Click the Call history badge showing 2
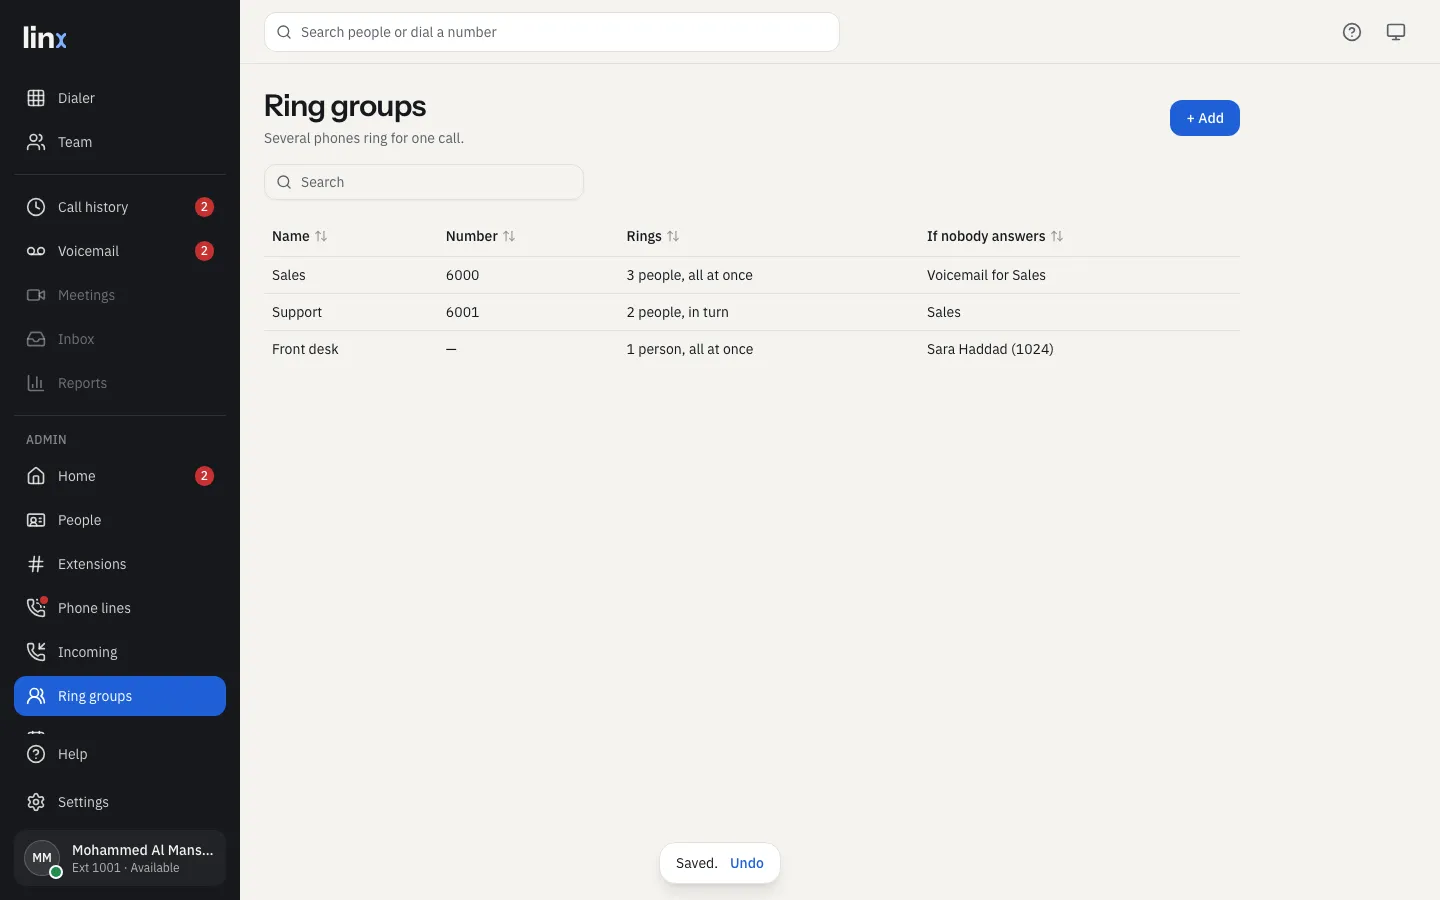 pyautogui.click(x=204, y=207)
